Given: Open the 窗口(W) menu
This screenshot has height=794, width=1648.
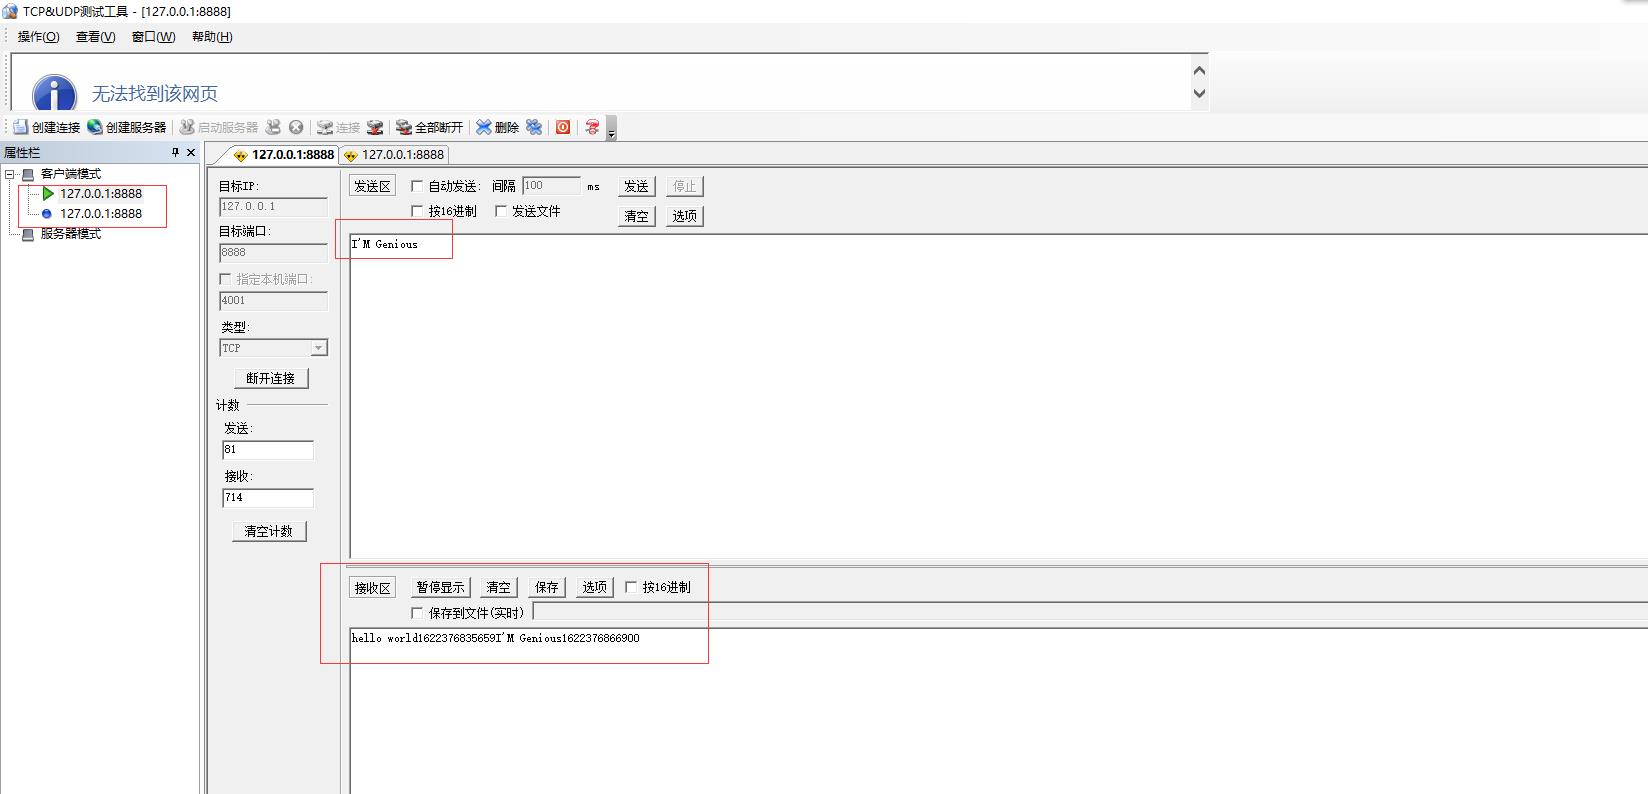Looking at the screenshot, I should pyautogui.click(x=153, y=37).
